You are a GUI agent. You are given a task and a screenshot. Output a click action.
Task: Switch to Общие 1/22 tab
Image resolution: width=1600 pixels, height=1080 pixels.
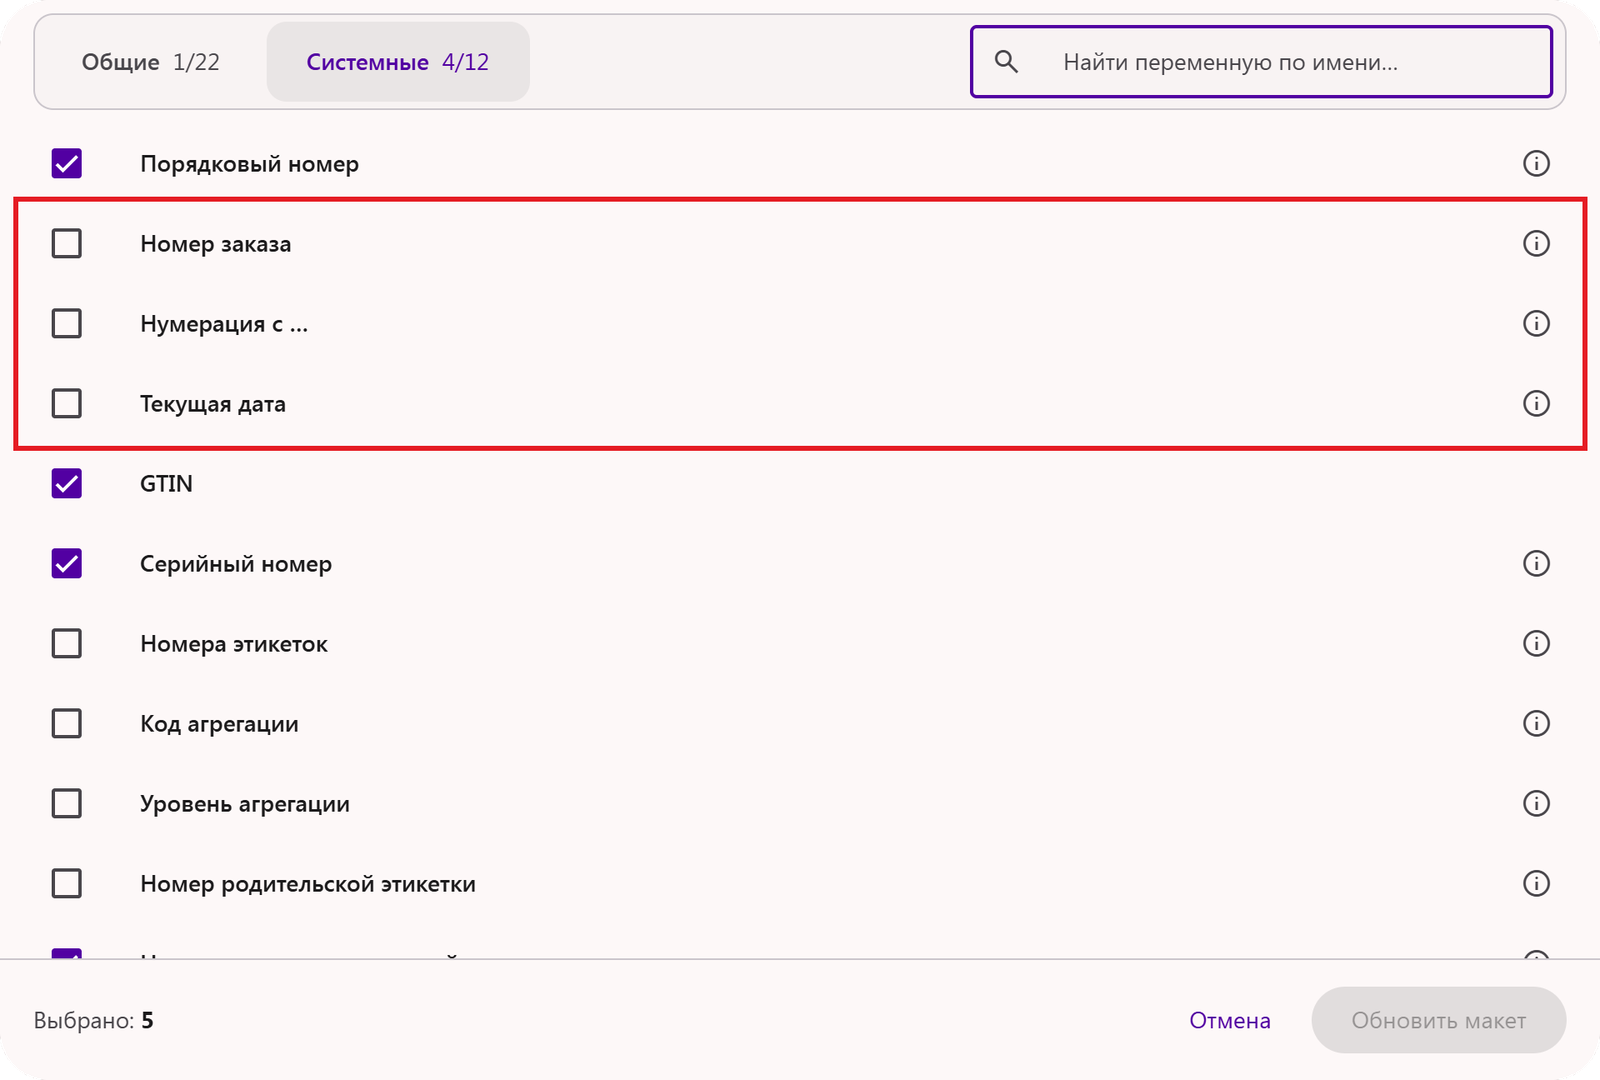click(x=151, y=62)
